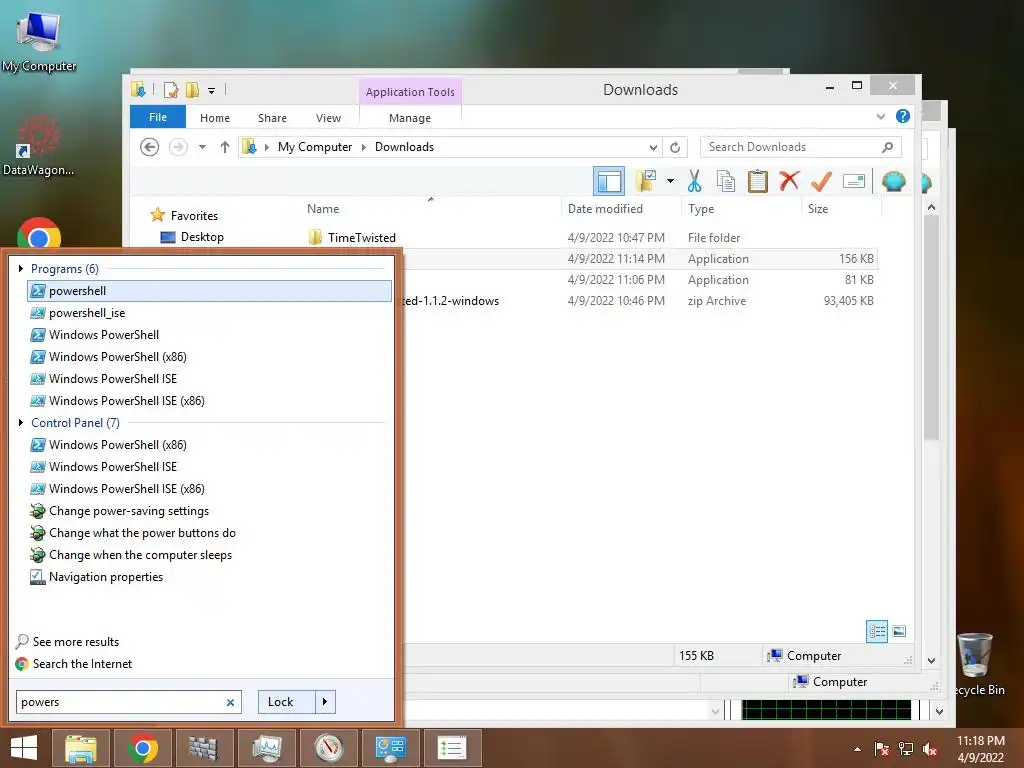
Task: Refresh the Downloads folder
Action: click(x=675, y=148)
